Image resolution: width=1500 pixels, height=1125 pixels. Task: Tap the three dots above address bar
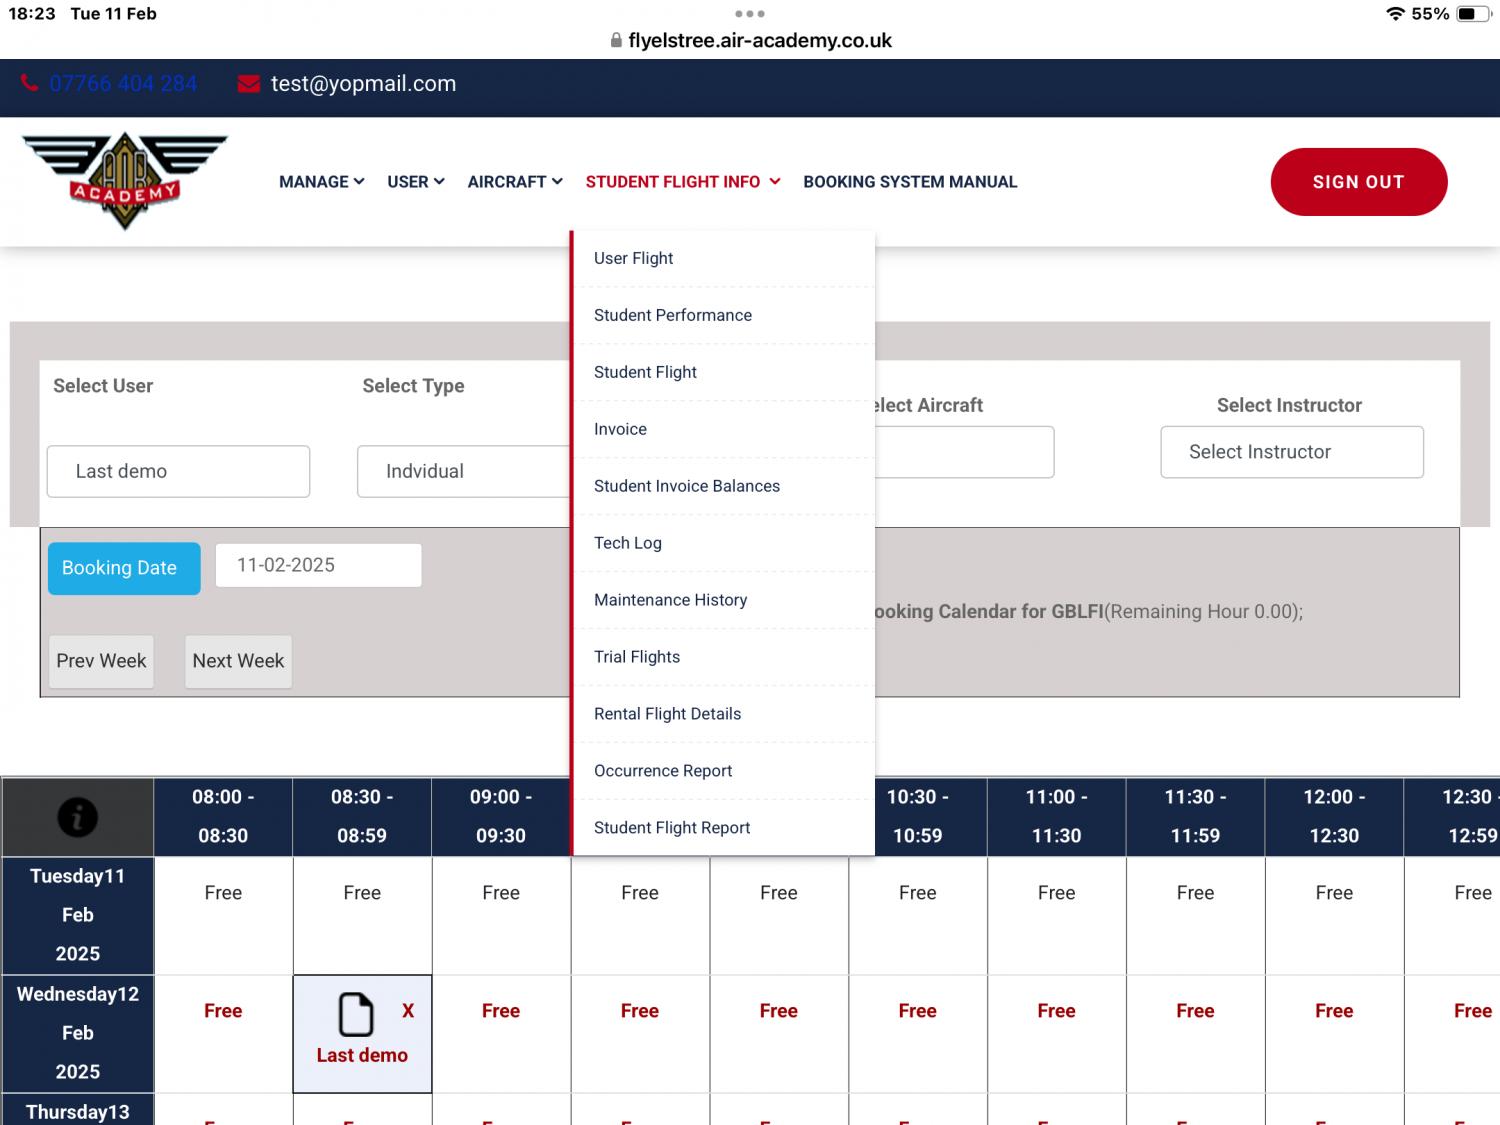pyautogui.click(x=749, y=14)
